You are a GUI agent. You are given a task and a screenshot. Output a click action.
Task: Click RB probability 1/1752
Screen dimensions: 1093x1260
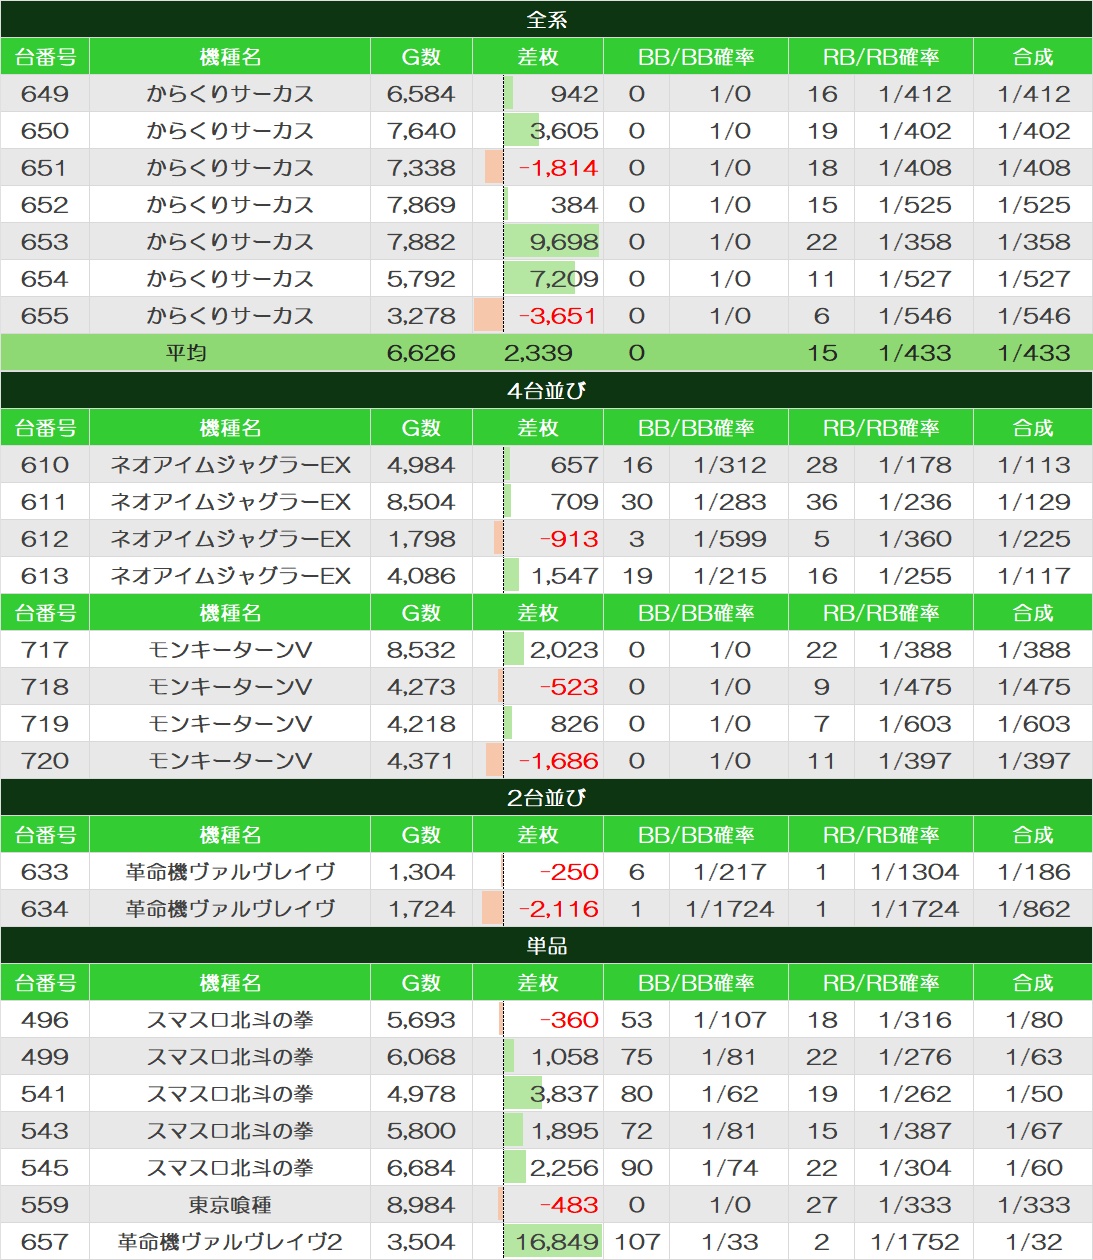tap(915, 1242)
